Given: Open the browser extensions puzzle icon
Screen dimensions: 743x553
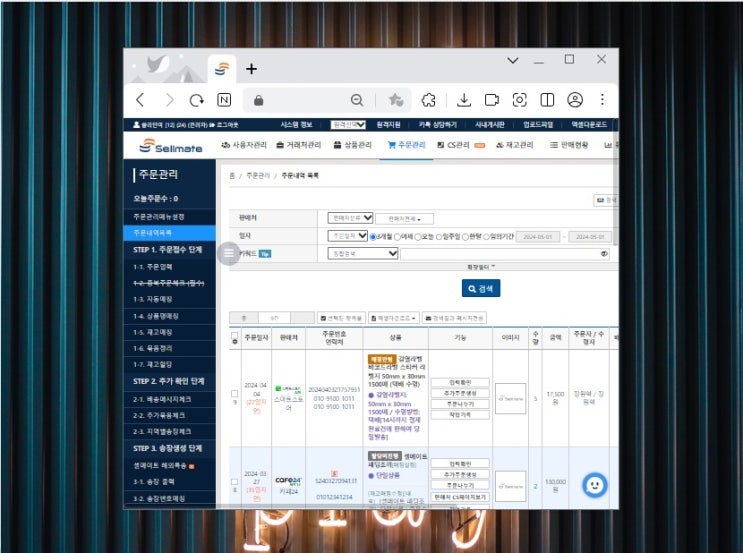Looking at the screenshot, I should tap(429, 100).
